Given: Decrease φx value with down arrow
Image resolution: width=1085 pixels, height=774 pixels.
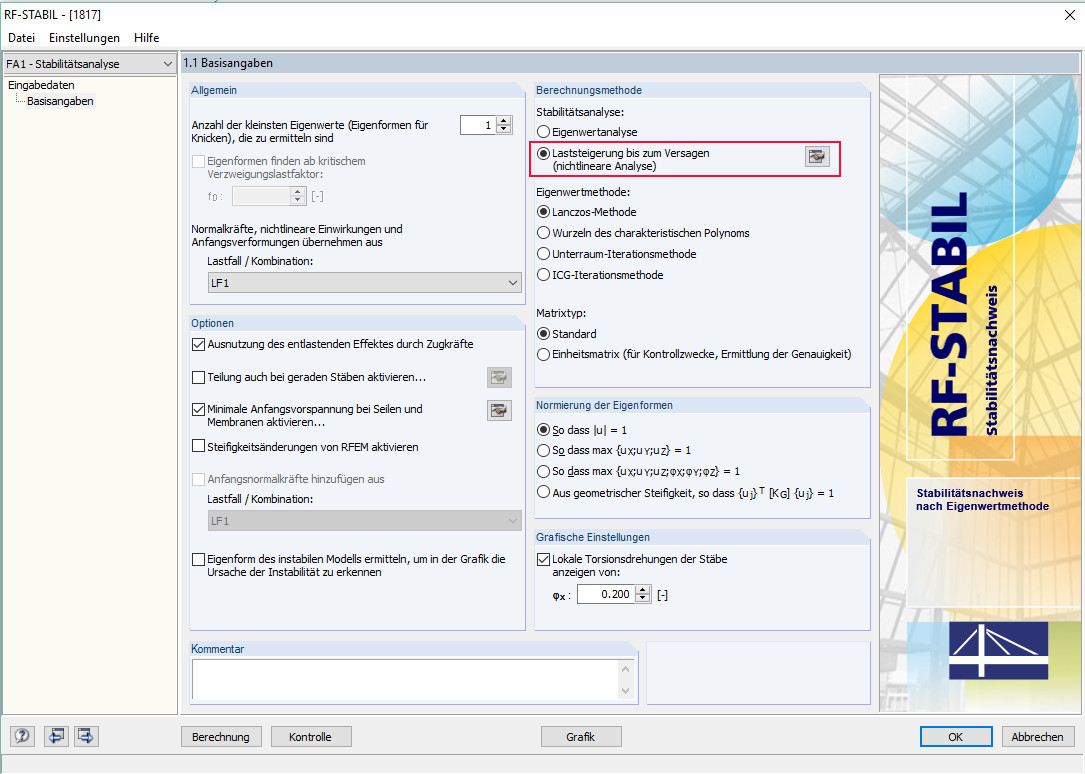Looking at the screenshot, I should [644, 598].
